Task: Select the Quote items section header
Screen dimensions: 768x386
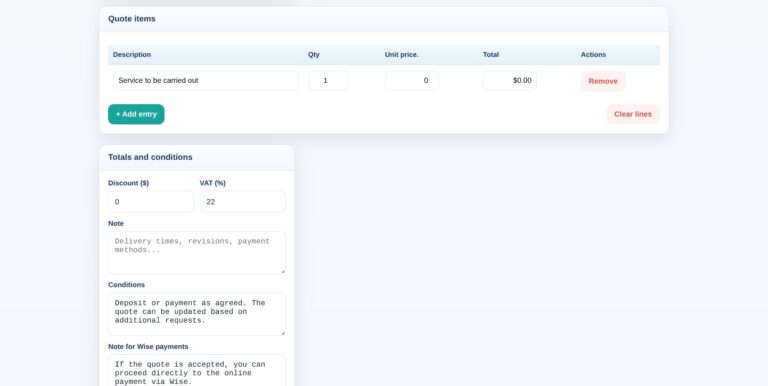Action: (x=132, y=19)
